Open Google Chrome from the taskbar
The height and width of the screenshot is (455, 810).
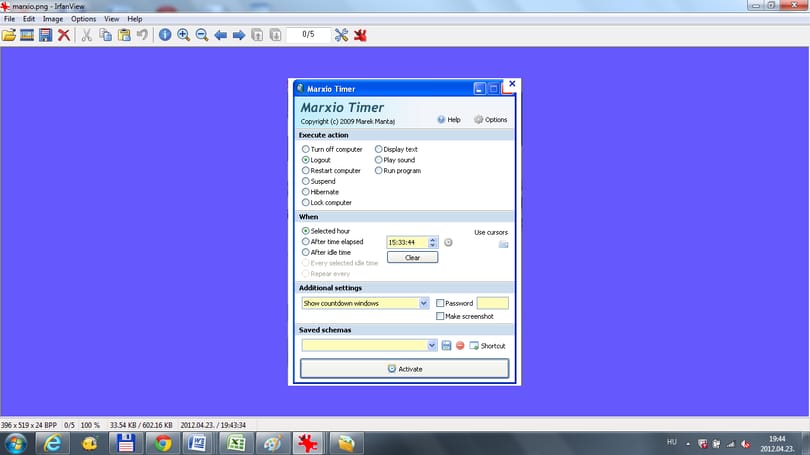163,444
